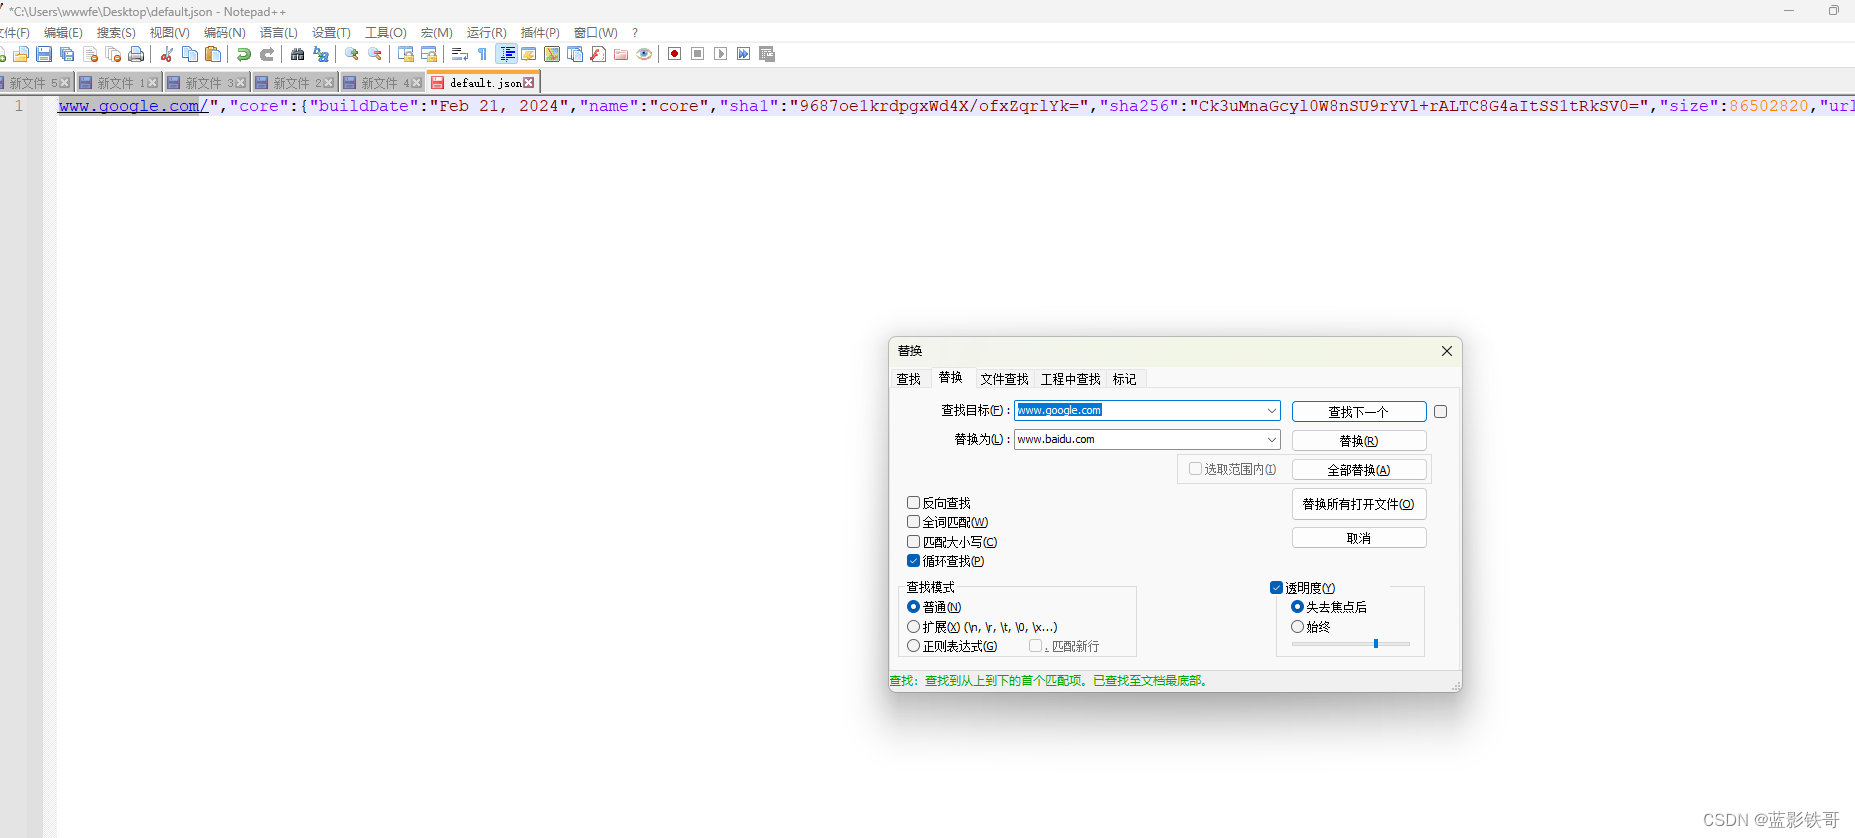The width and height of the screenshot is (1855, 838).
Task: Open the 搜索(S) menu
Action: click(116, 33)
